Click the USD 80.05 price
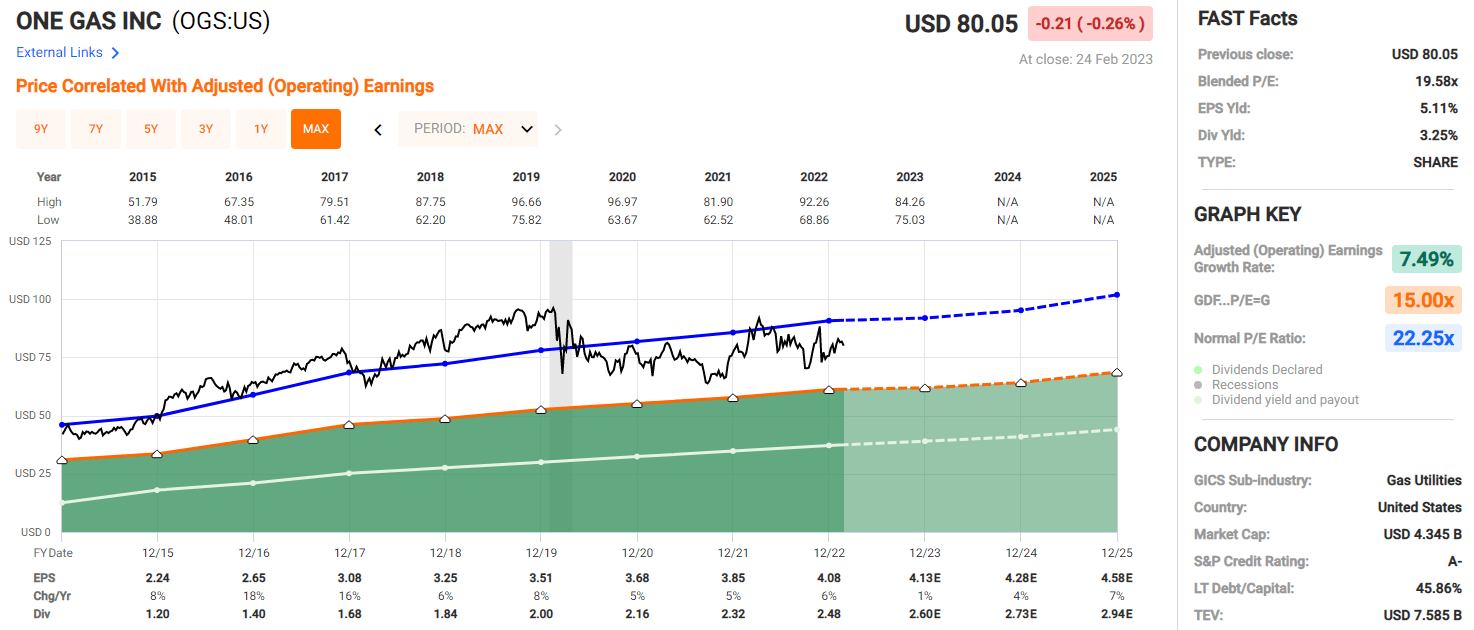The width and height of the screenshot is (1474, 630). click(961, 23)
